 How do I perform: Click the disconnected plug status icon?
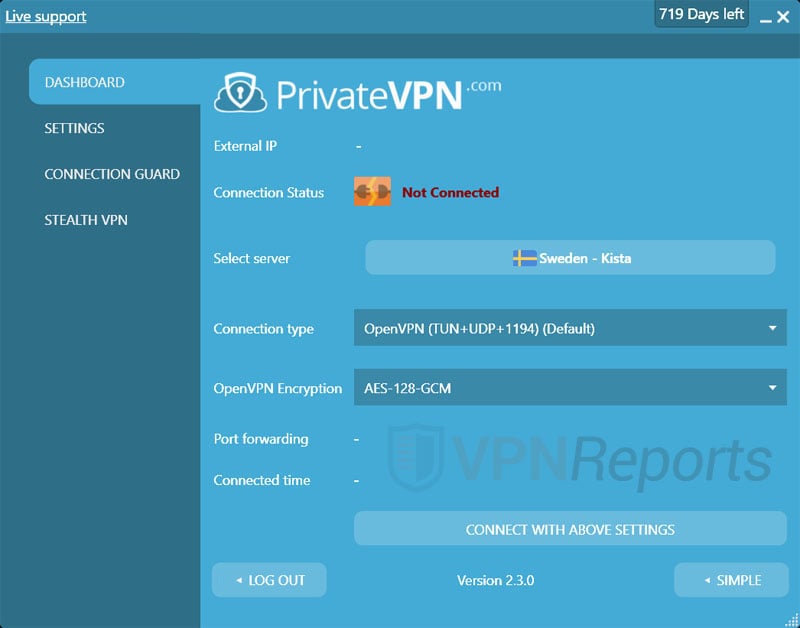tap(372, 192)
